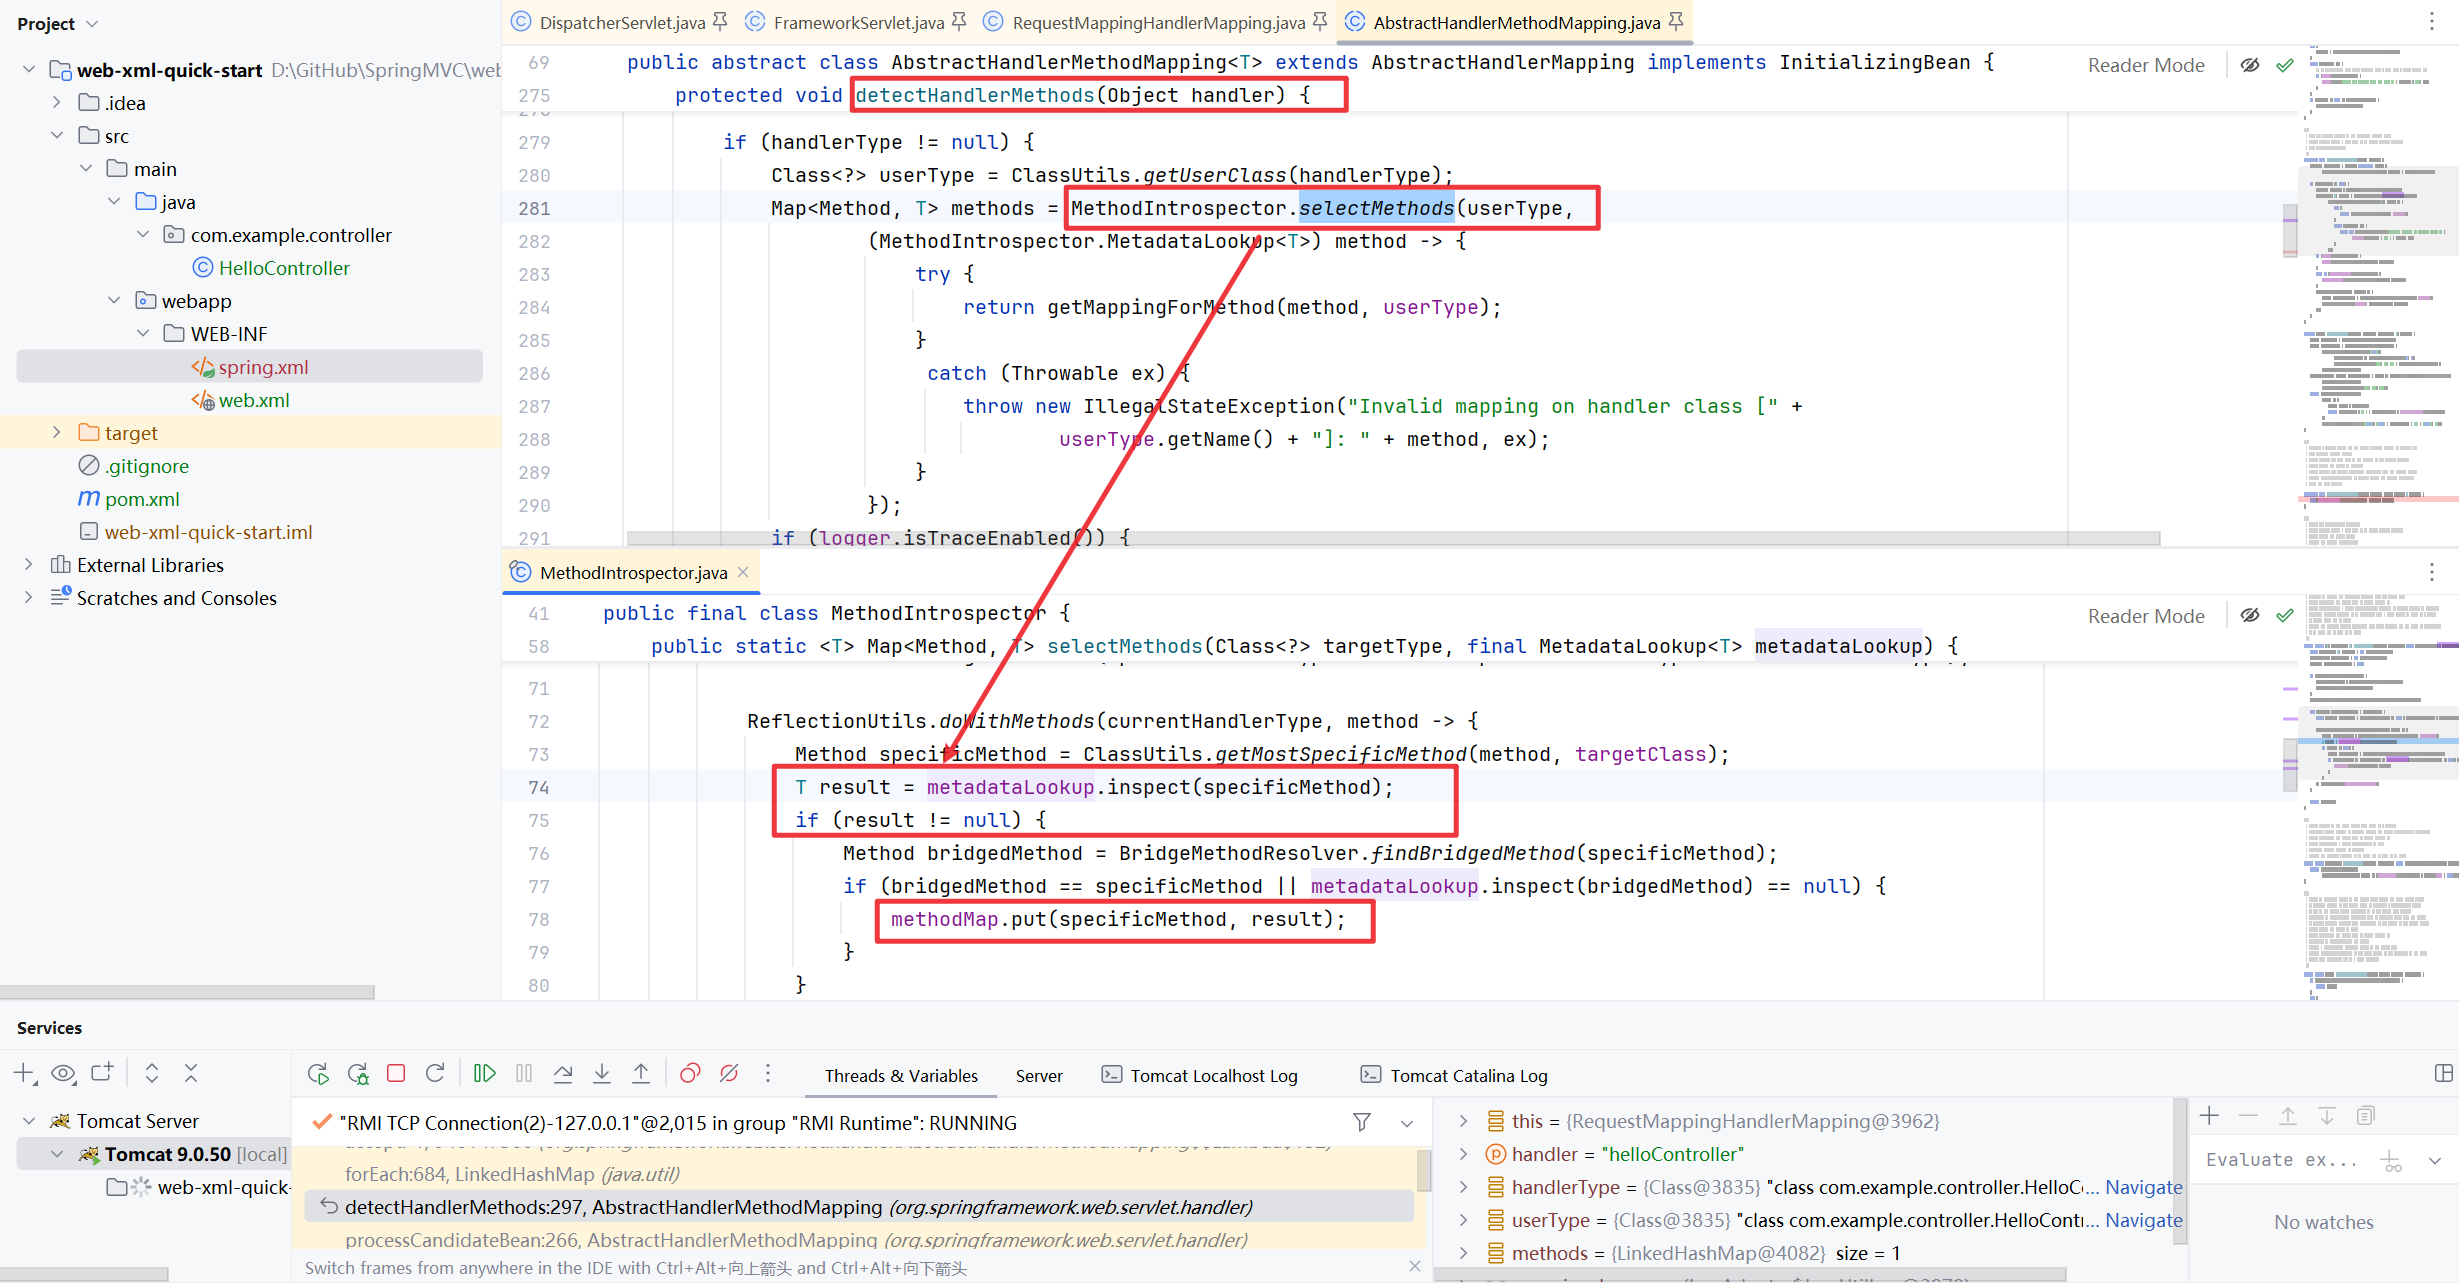Toggle Mute Breakpoints in debugger toolbar

[x=729, y=1073]
